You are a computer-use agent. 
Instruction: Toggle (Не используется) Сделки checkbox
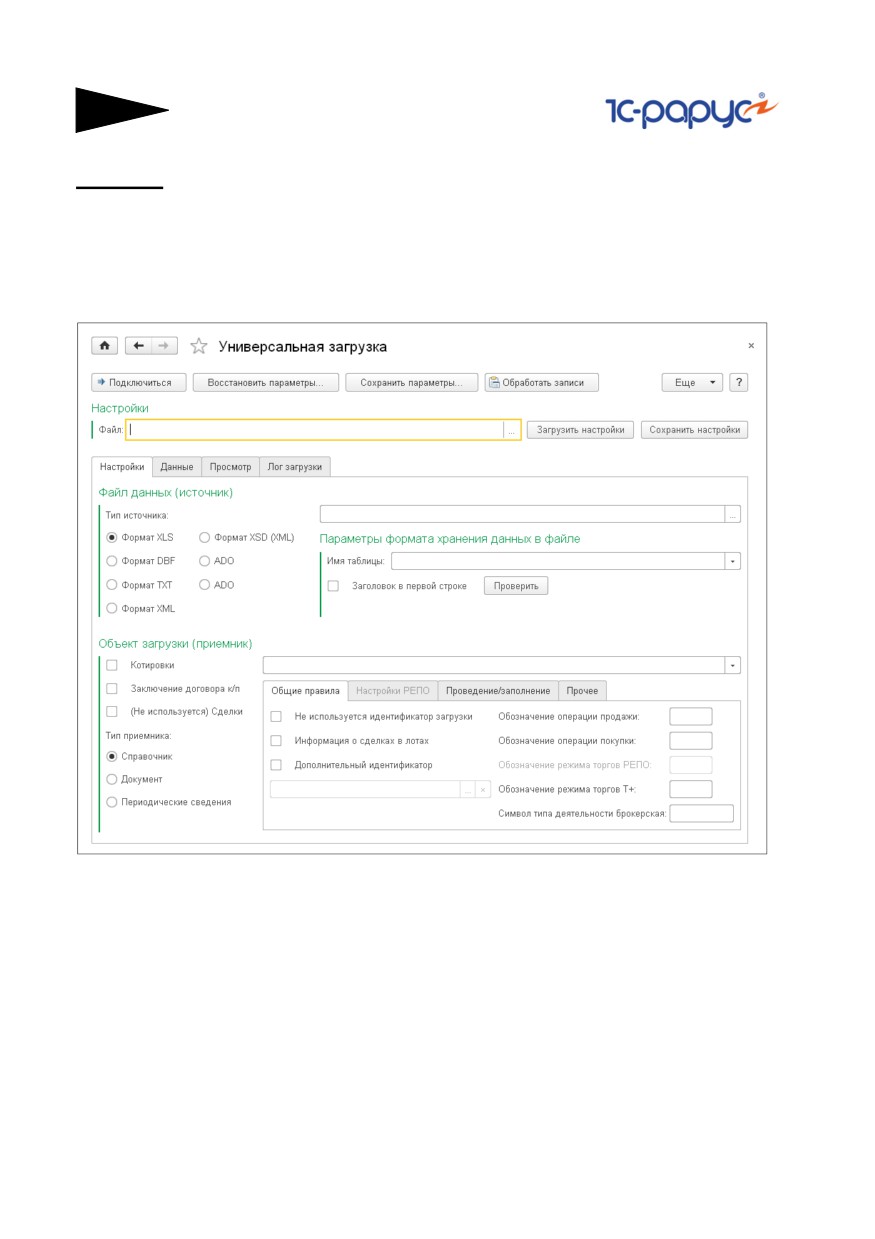click(112, 711)
